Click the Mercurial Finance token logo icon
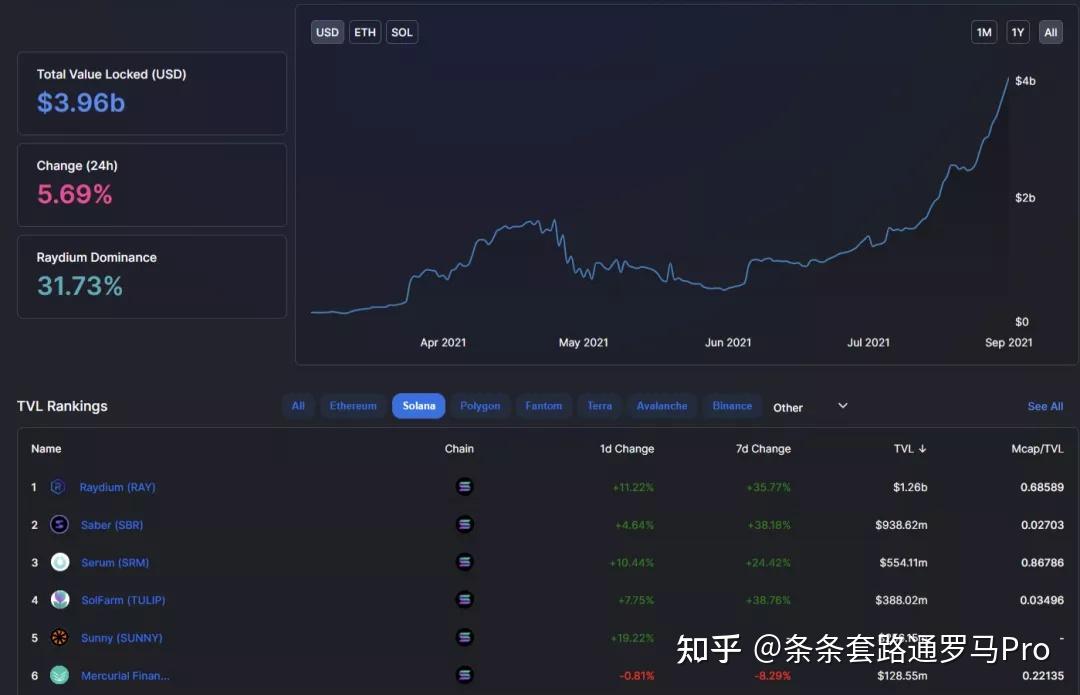Viewport: 1080px width, 695px height. coord(60,675)
